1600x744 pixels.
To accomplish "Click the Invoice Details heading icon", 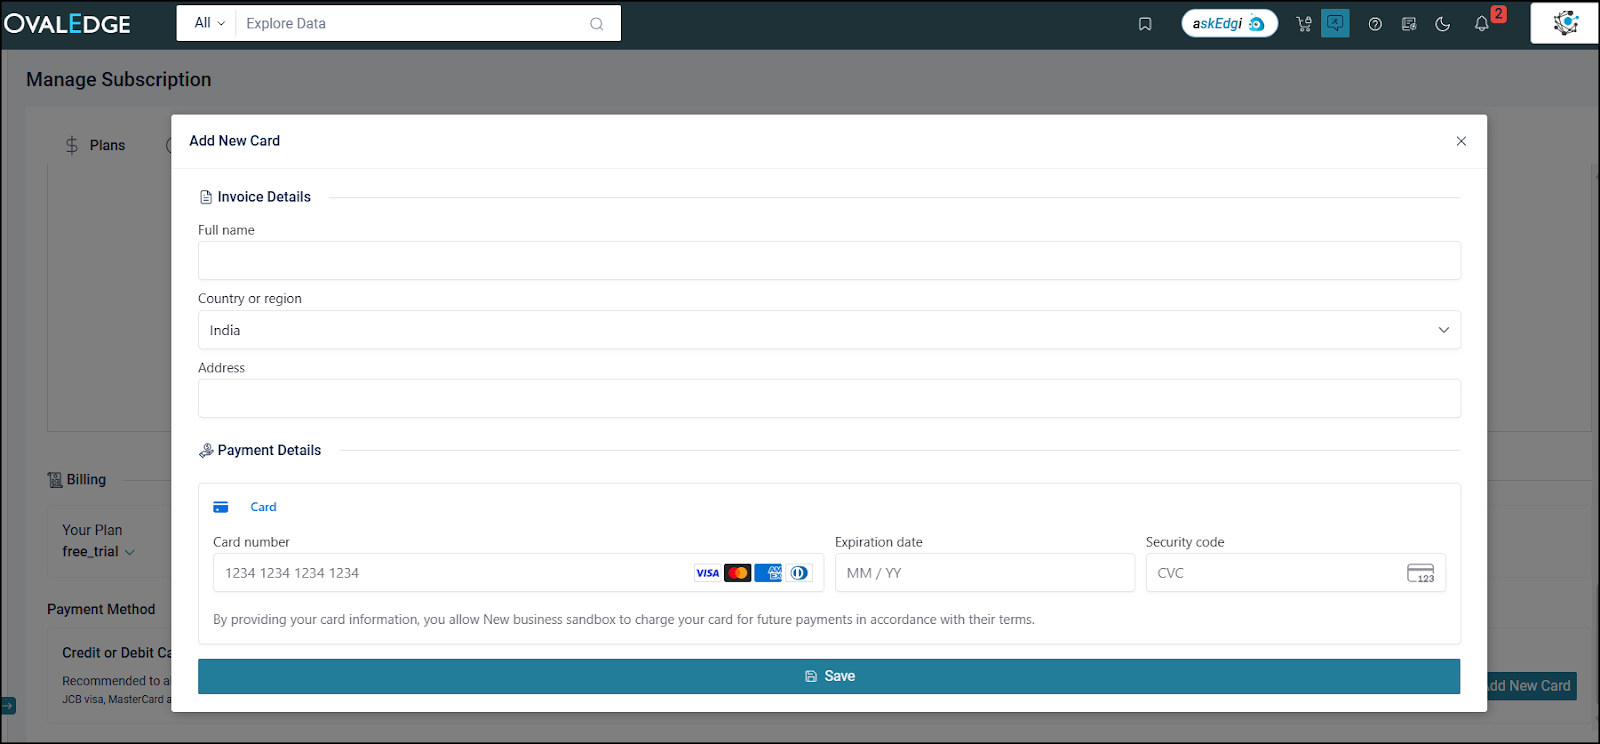I will click(x=206, y=197).
